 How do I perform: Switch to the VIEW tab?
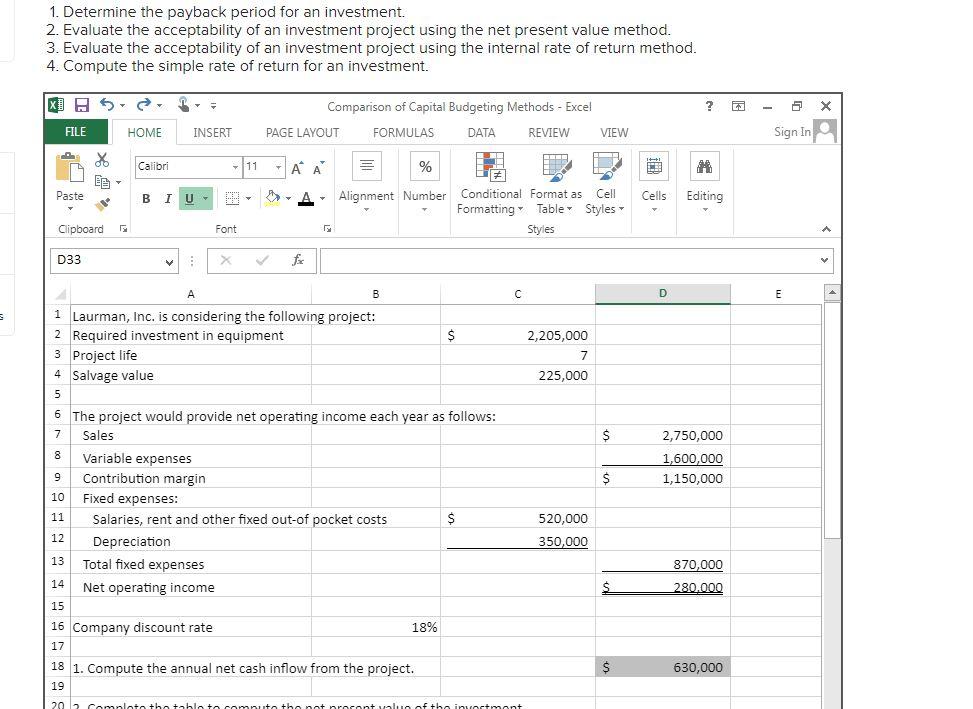pos(614,133)
